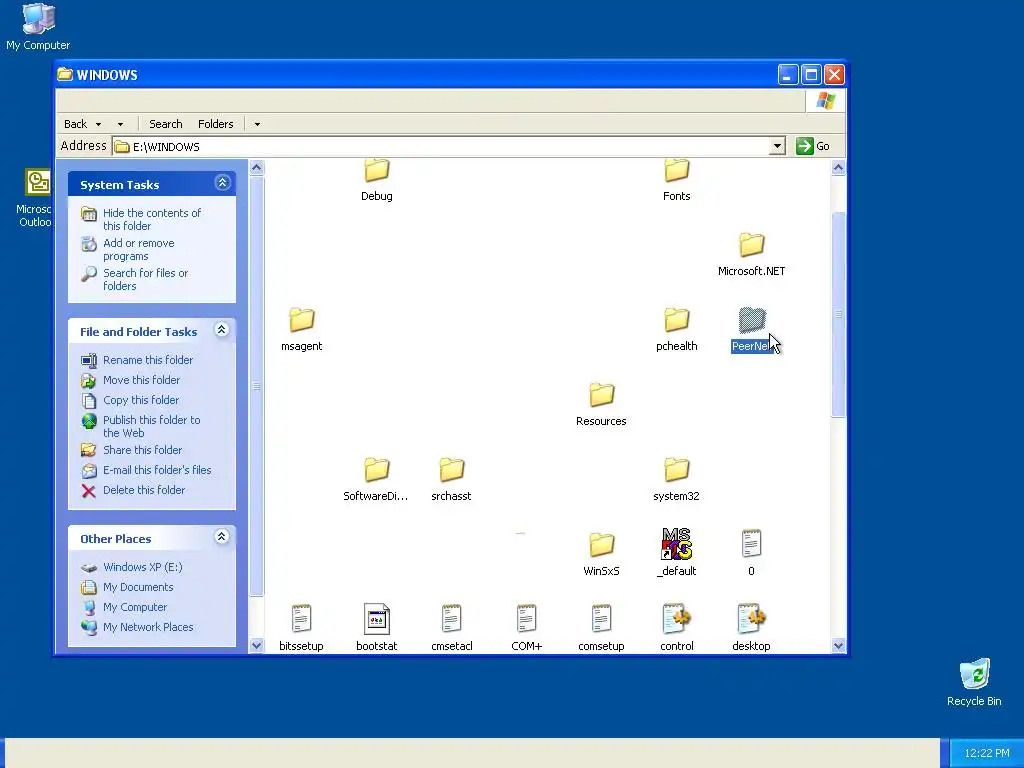Open the Recycle Bin desktop icon

pyautogui.click(x=974, y=682)
